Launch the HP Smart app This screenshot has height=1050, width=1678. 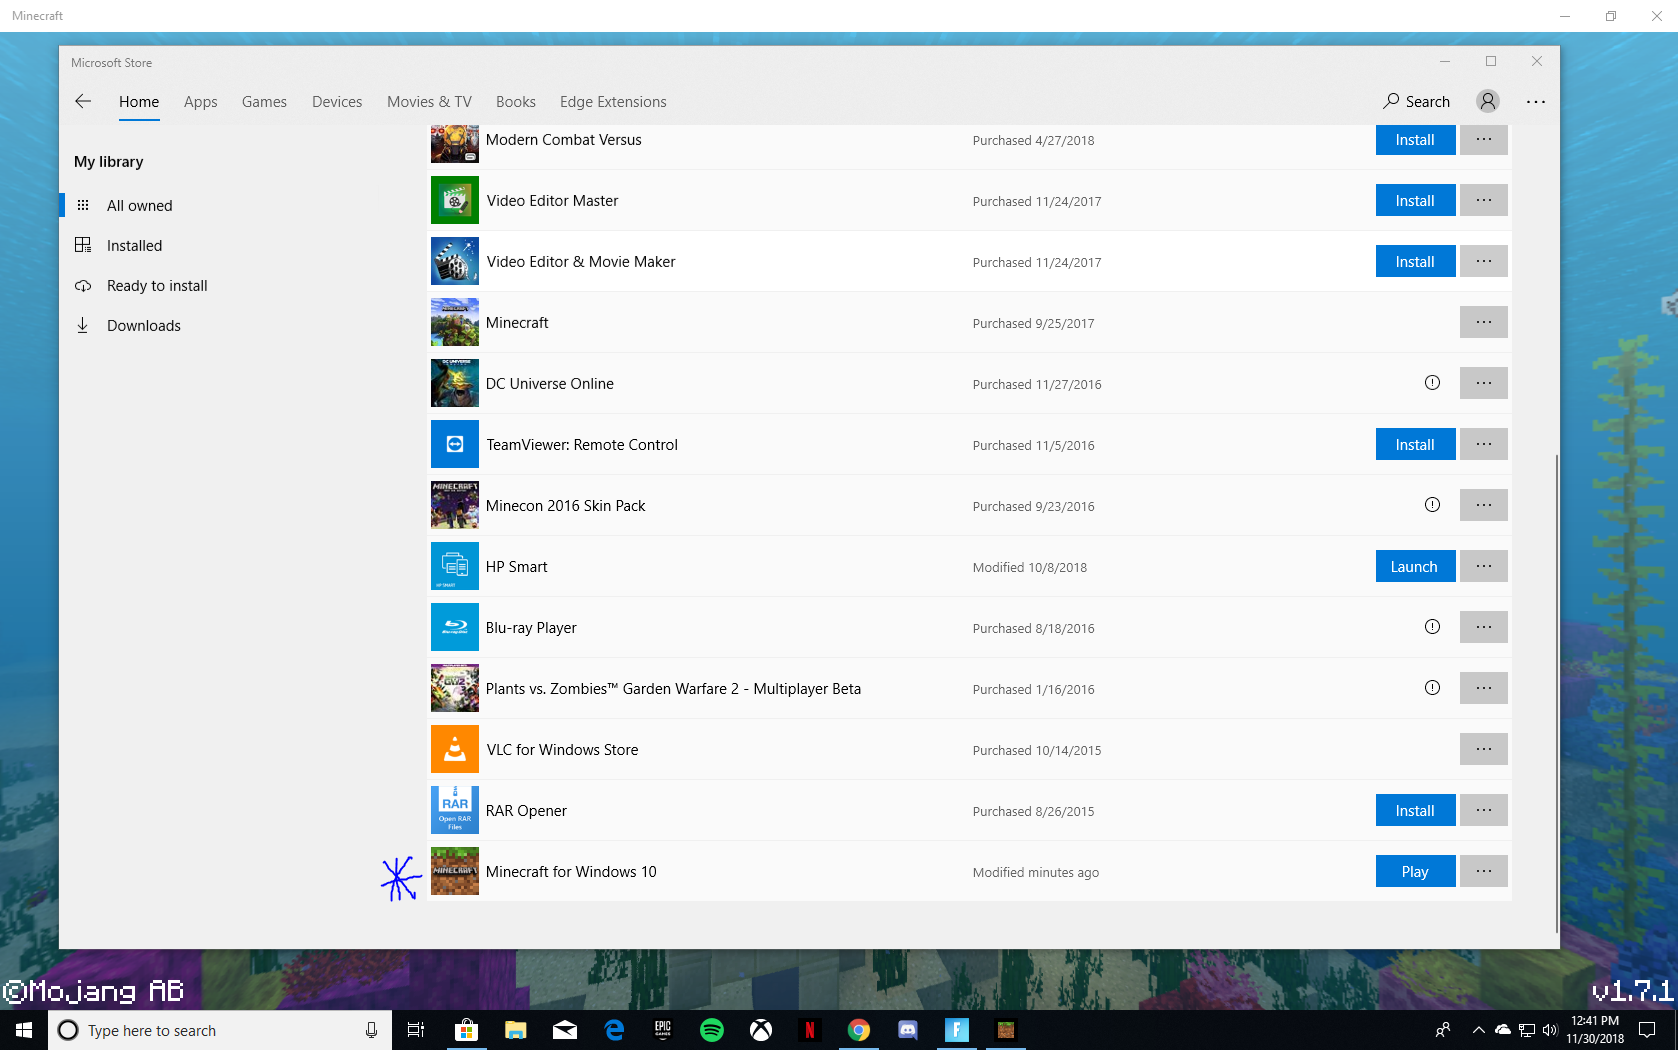(x=1414, y=566)
